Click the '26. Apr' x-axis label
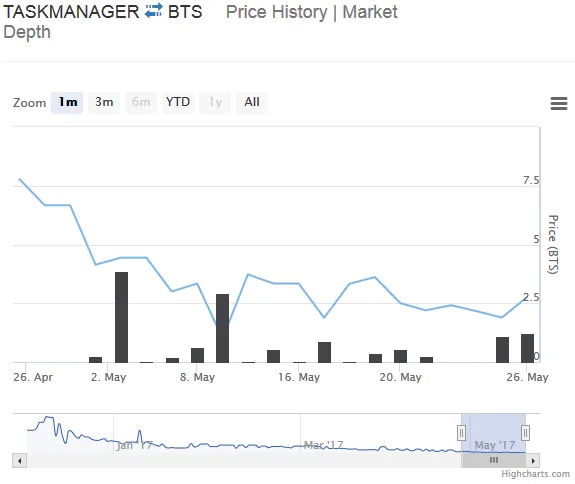The image size is (575, 484). (33, 377)
